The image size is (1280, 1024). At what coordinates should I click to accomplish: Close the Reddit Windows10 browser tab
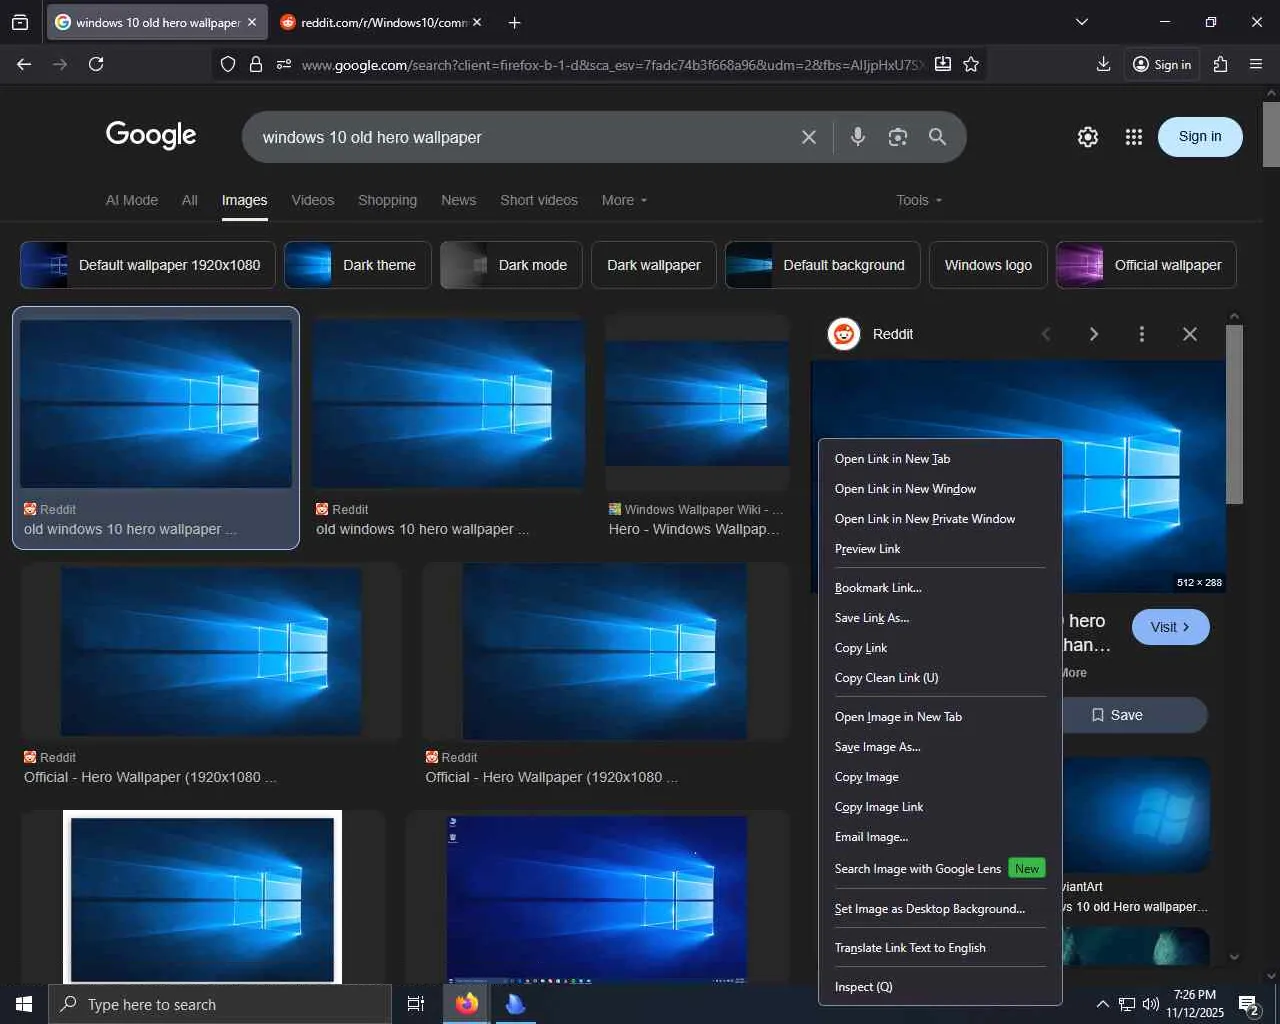coord(477,22)
